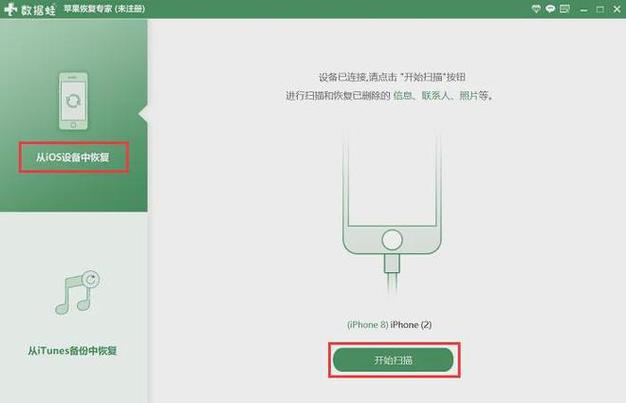The height and width of the screenshot is (403, 626).
Task: Close the recovery application window
Action: click(x=617, y=9)
